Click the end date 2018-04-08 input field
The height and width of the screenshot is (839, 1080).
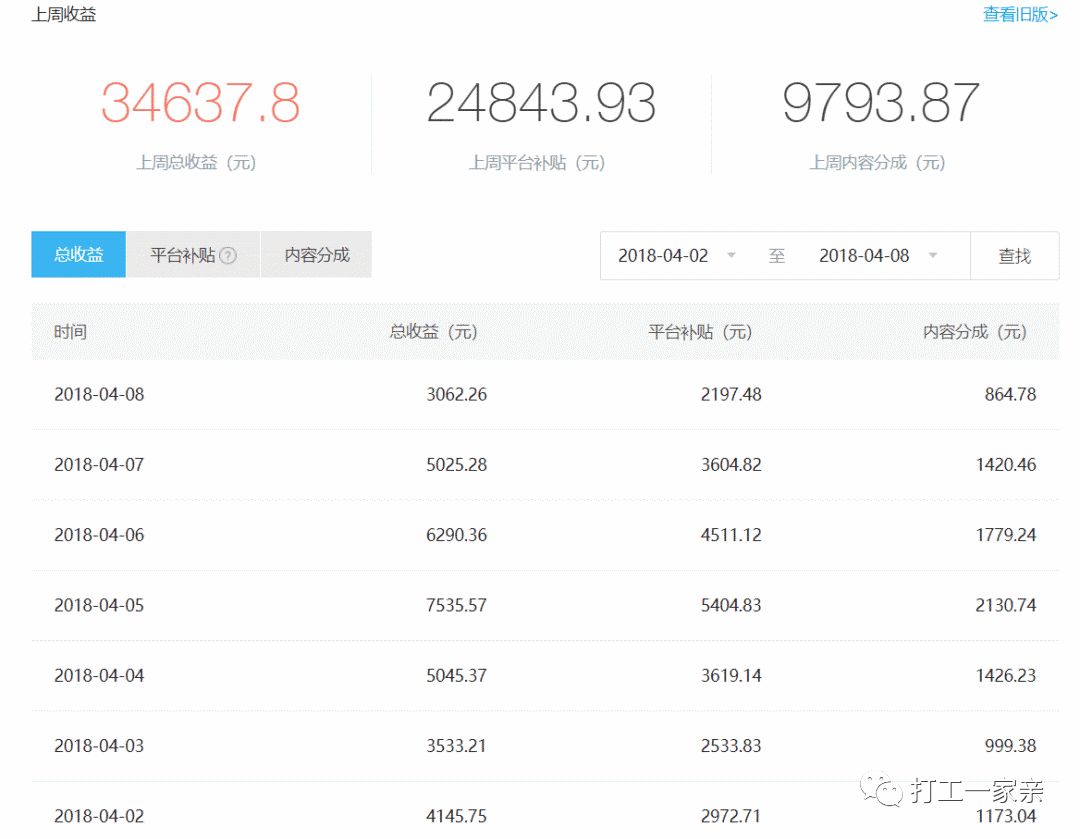coord(863,256)
